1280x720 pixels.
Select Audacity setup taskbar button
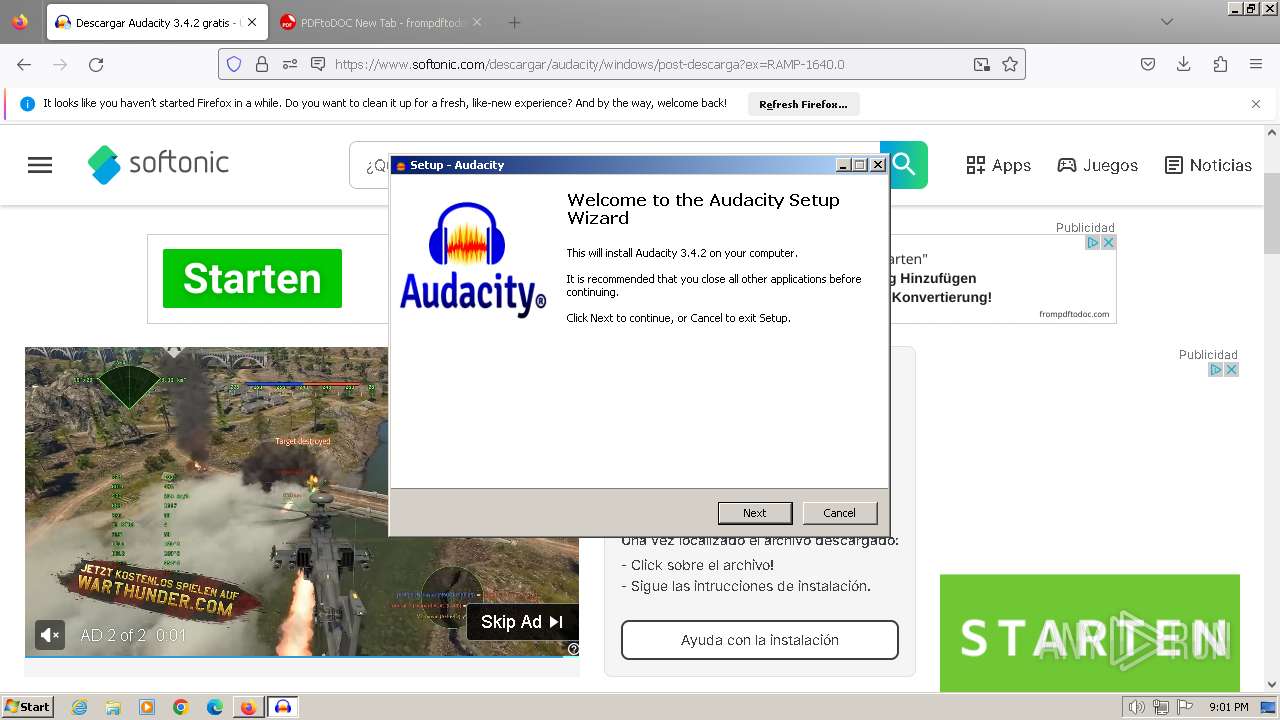pyautogui.click(x=283, y=707)
